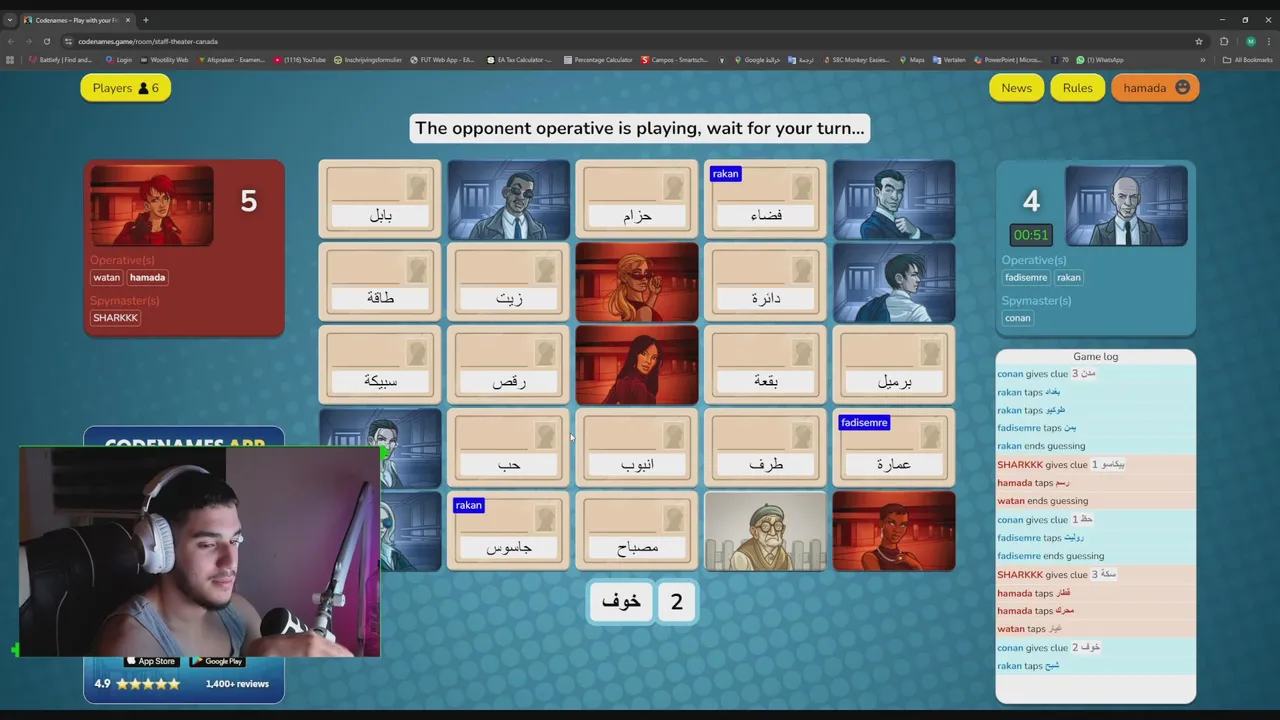Open the WhatsApp bookmark
Viewport: 1280px width, 720px height.
pyautogui.click(x=1100, y=60)
